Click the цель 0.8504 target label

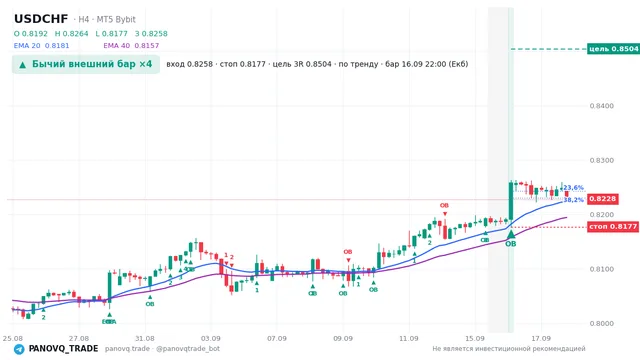tap(613, 49)
